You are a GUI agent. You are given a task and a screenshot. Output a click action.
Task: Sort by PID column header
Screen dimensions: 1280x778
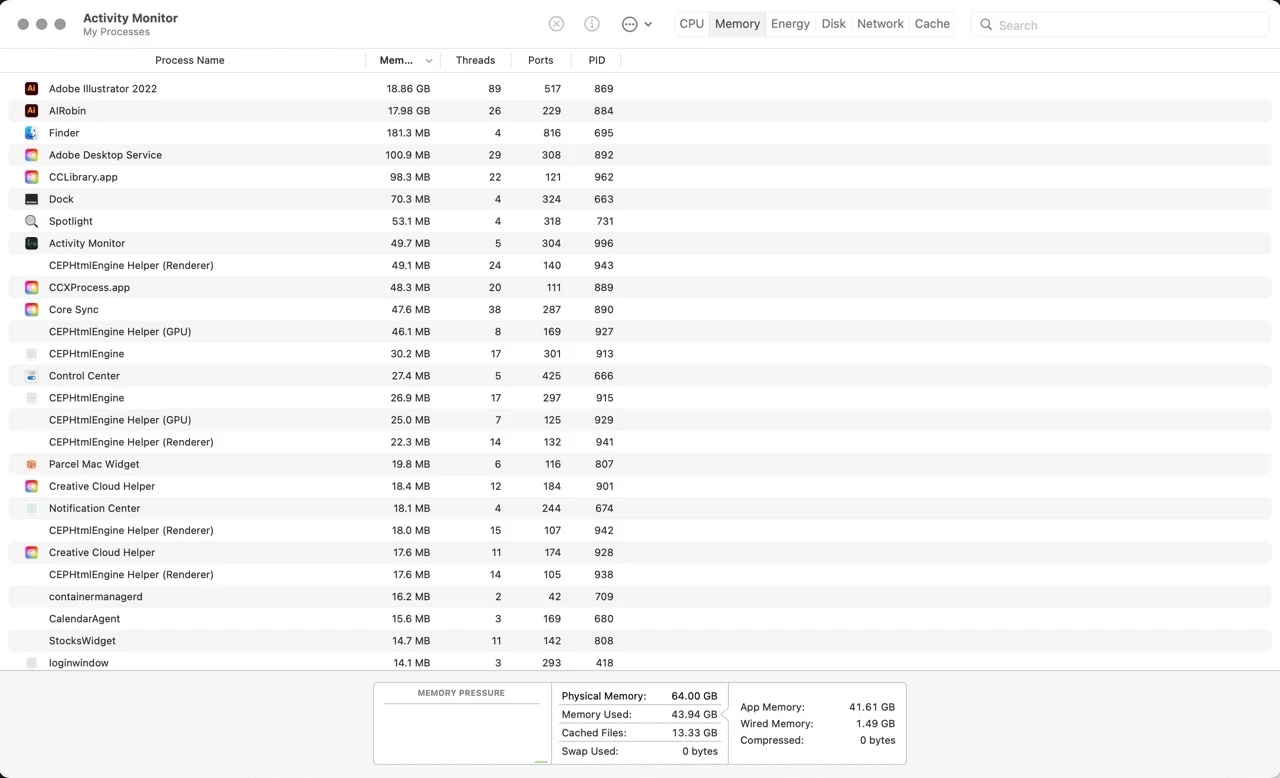click(597, 60)
